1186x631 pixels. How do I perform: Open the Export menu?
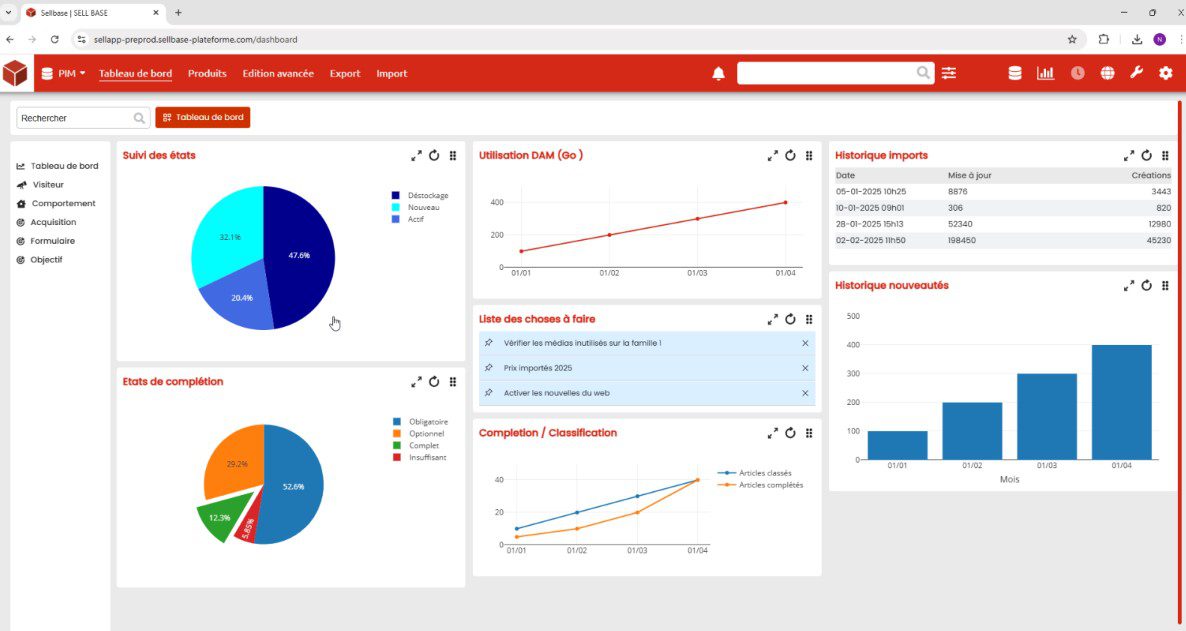(344, 73)
